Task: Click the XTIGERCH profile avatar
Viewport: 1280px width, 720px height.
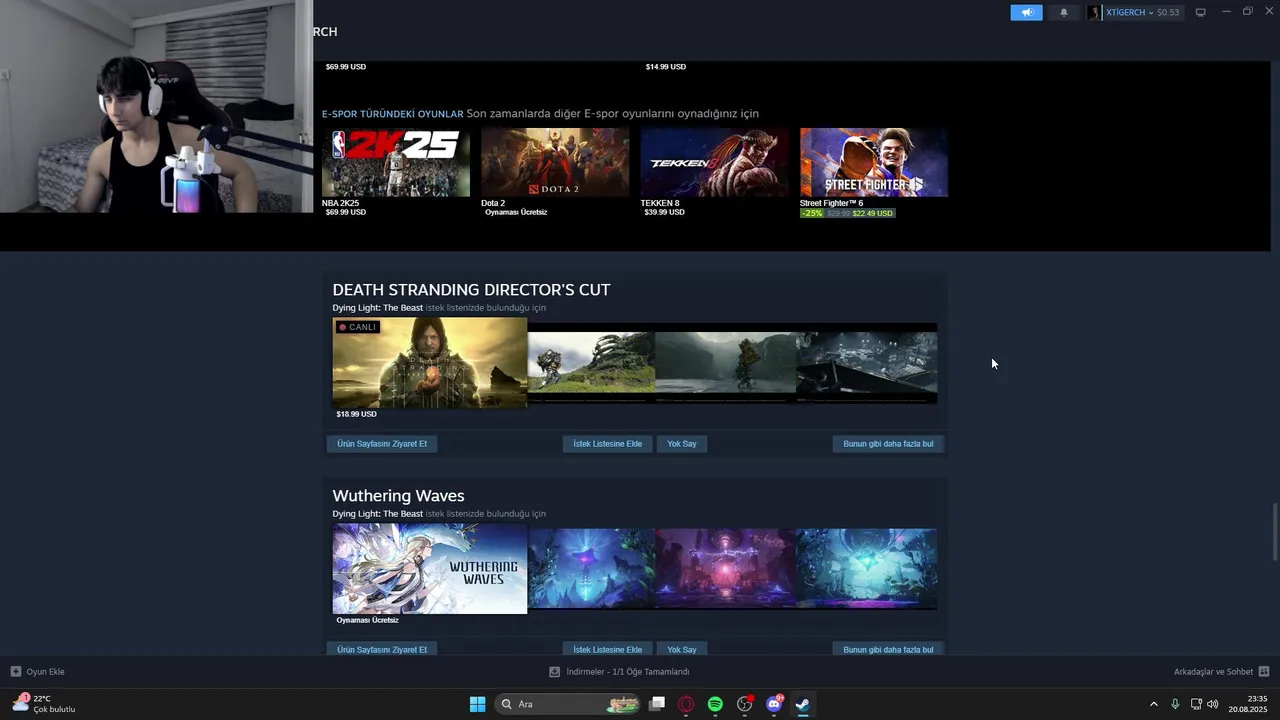Action: pos(1095,12)
